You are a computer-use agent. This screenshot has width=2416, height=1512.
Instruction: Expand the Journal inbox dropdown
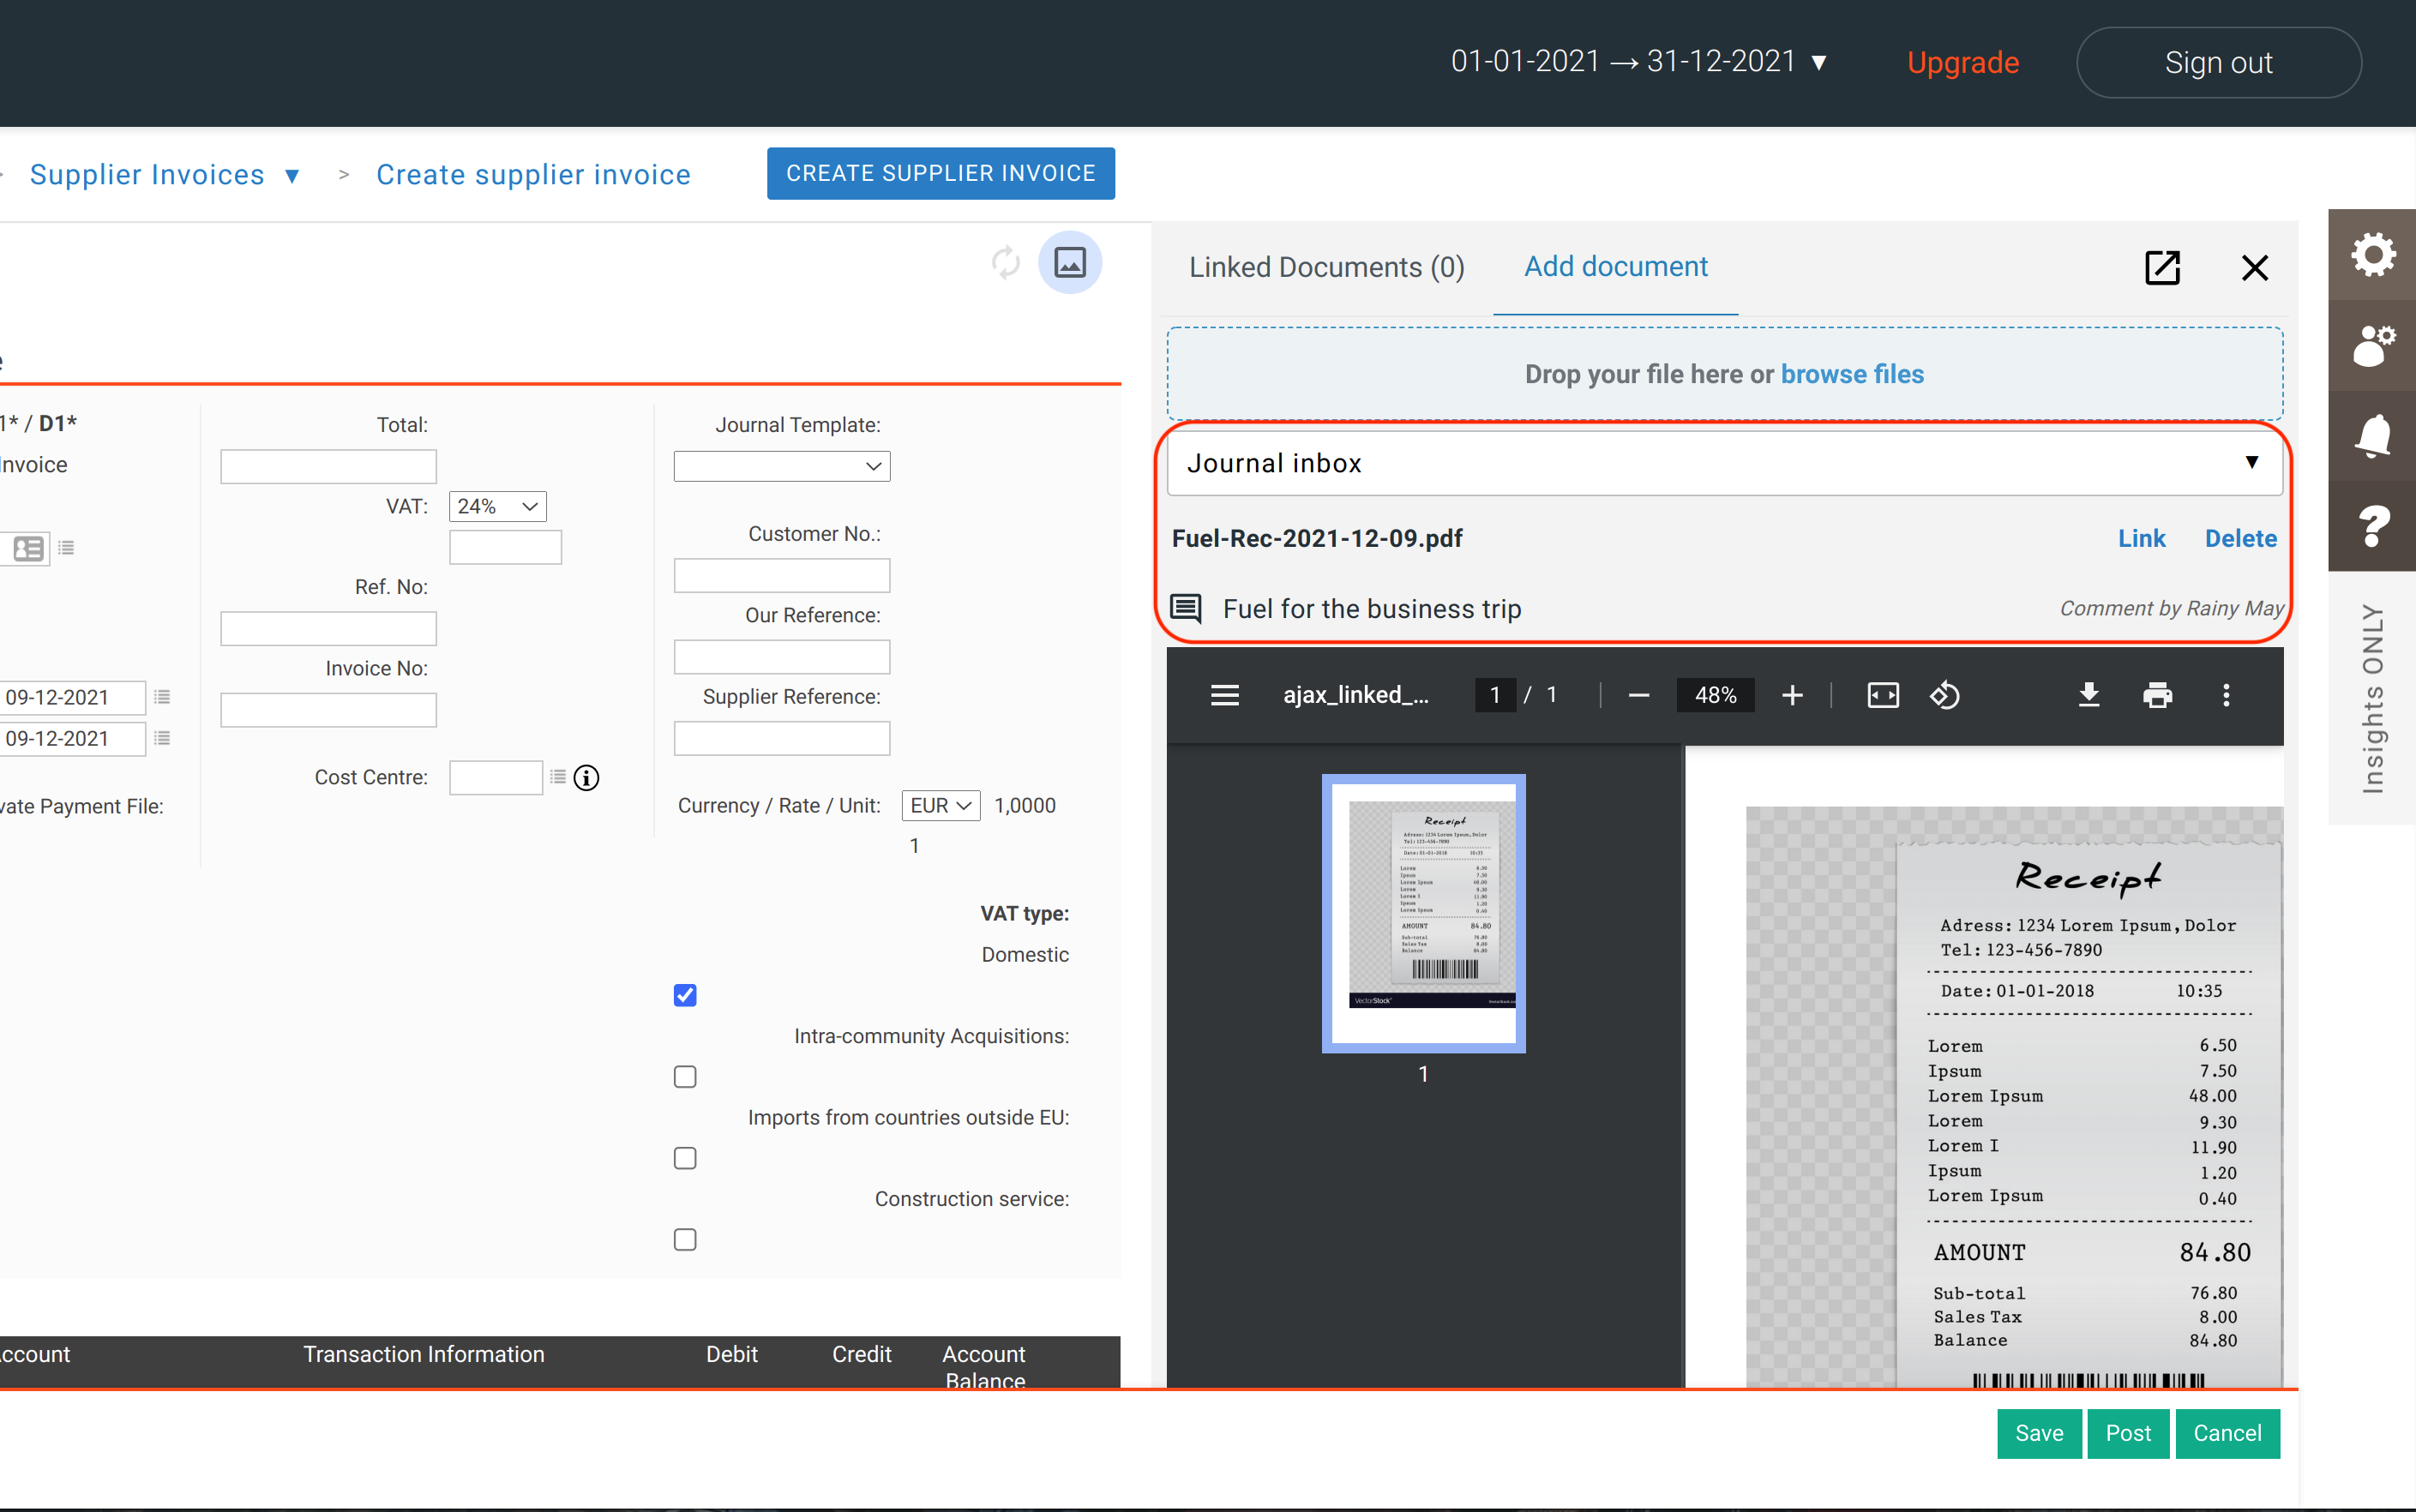[1724, 463]
